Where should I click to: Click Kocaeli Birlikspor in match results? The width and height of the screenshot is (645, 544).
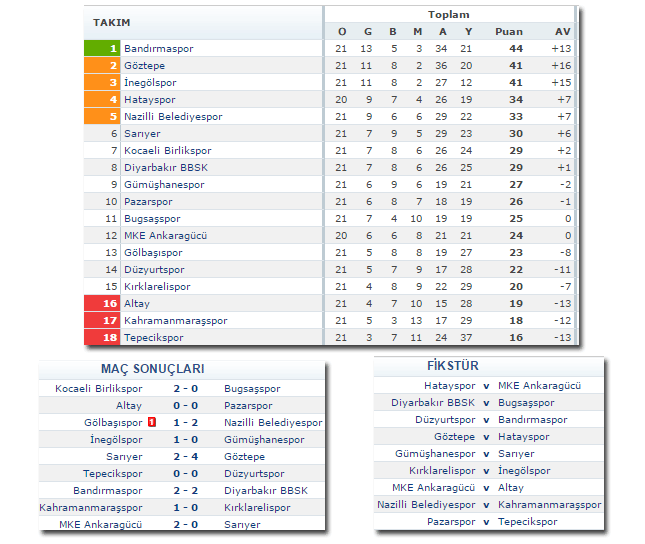99,388
